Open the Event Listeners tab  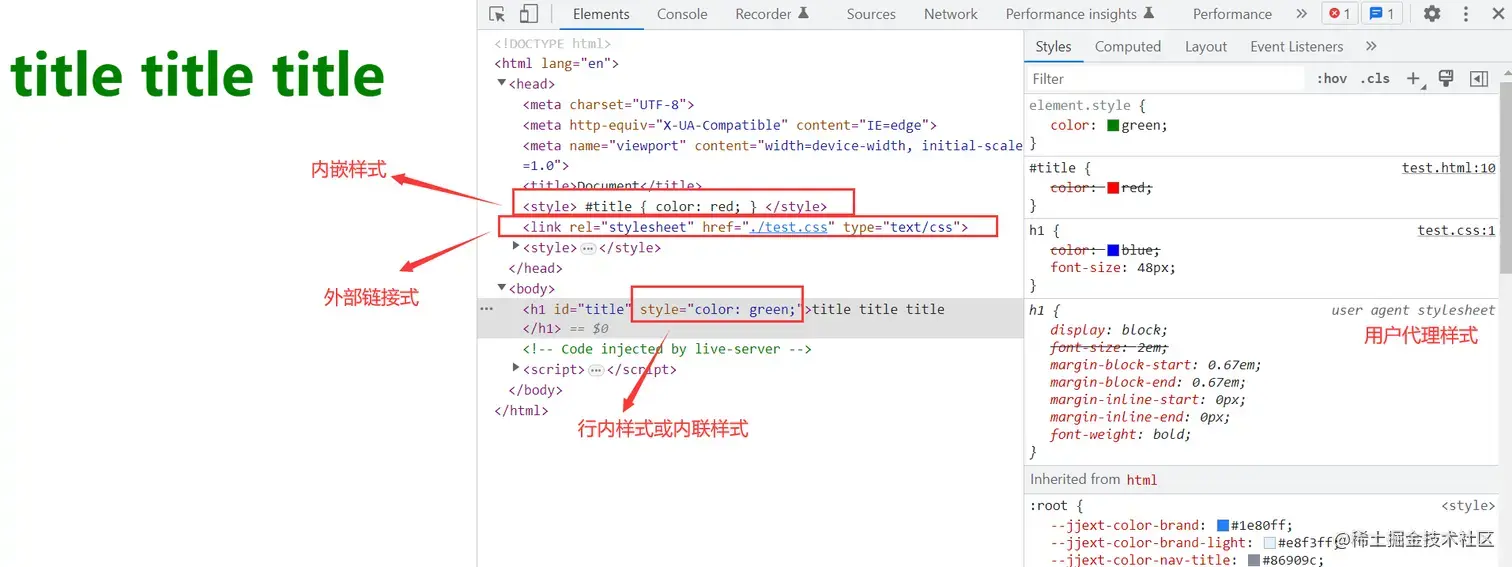1297,46
